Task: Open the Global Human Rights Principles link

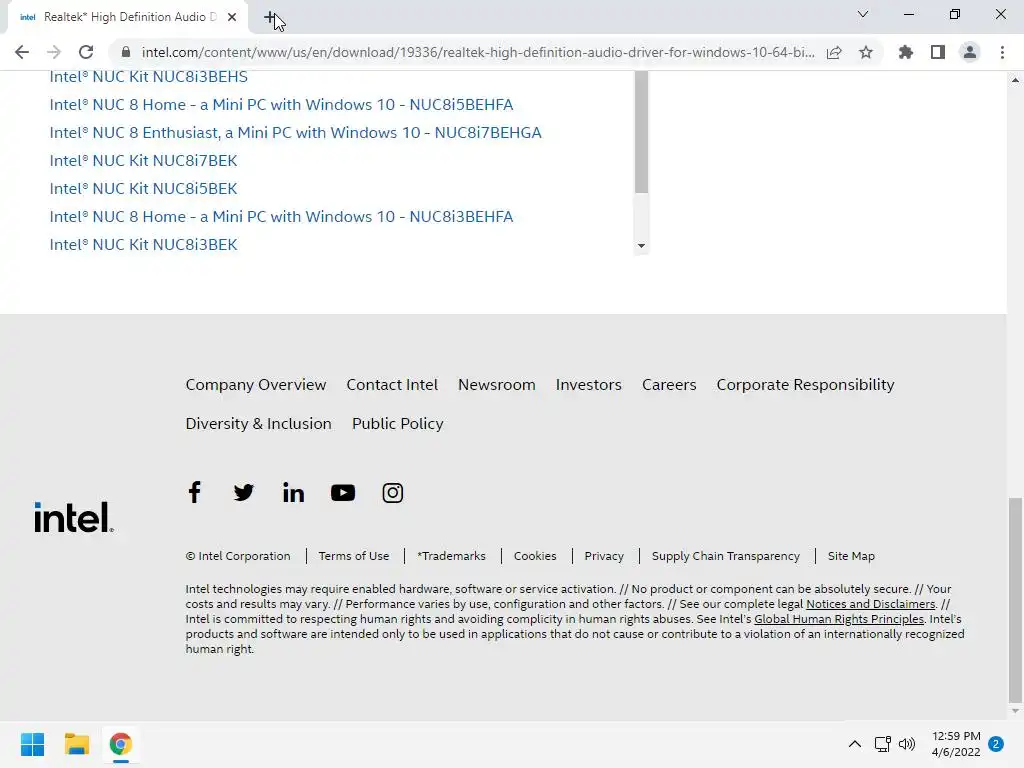Action: tap(839, 619)
